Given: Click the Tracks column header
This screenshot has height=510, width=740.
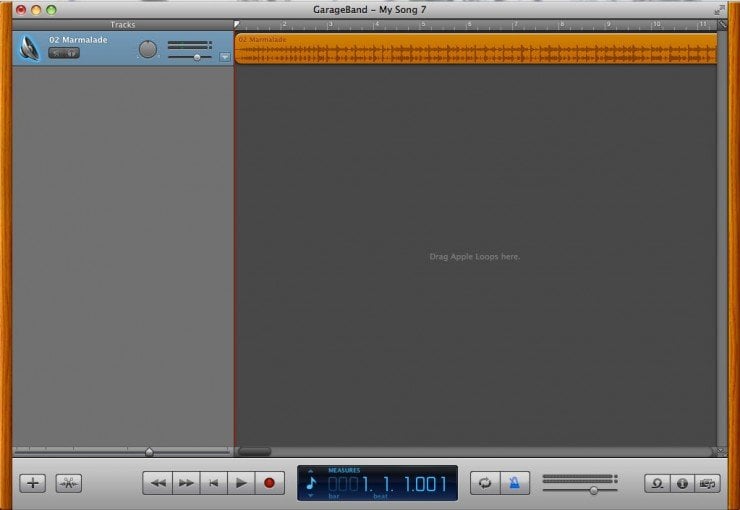Looking at the screenshot, I should (123, 25).
